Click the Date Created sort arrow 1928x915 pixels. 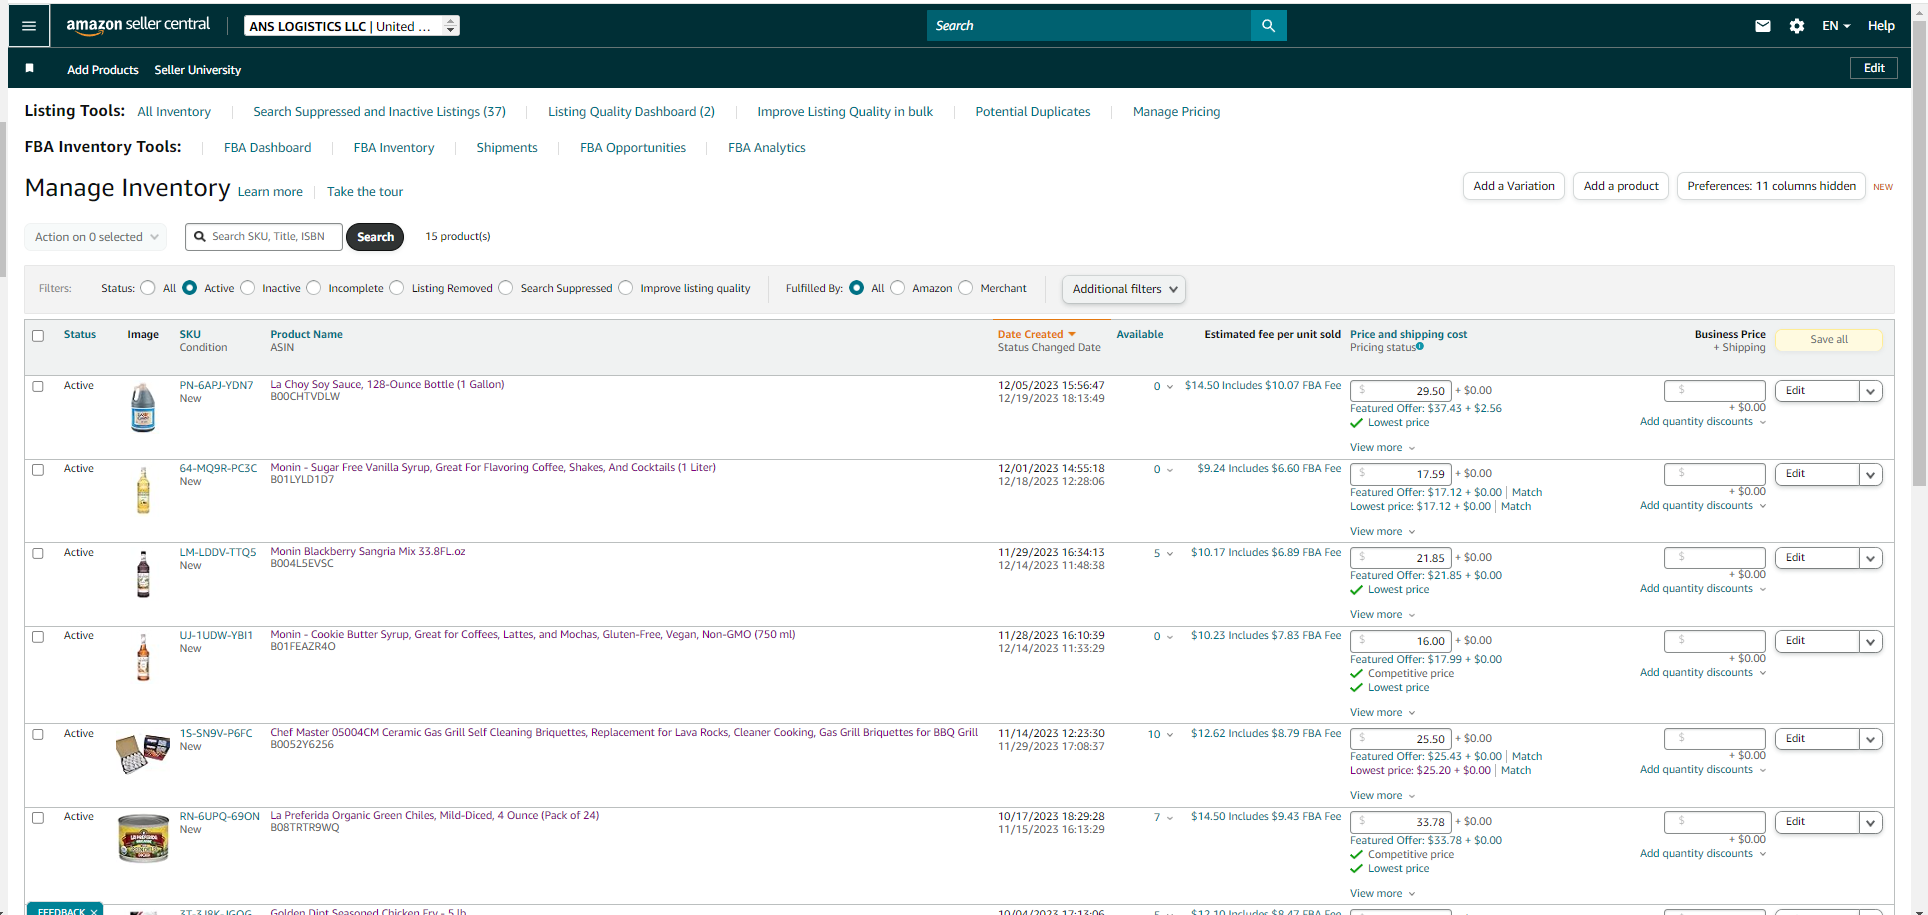pos(1072,334)
